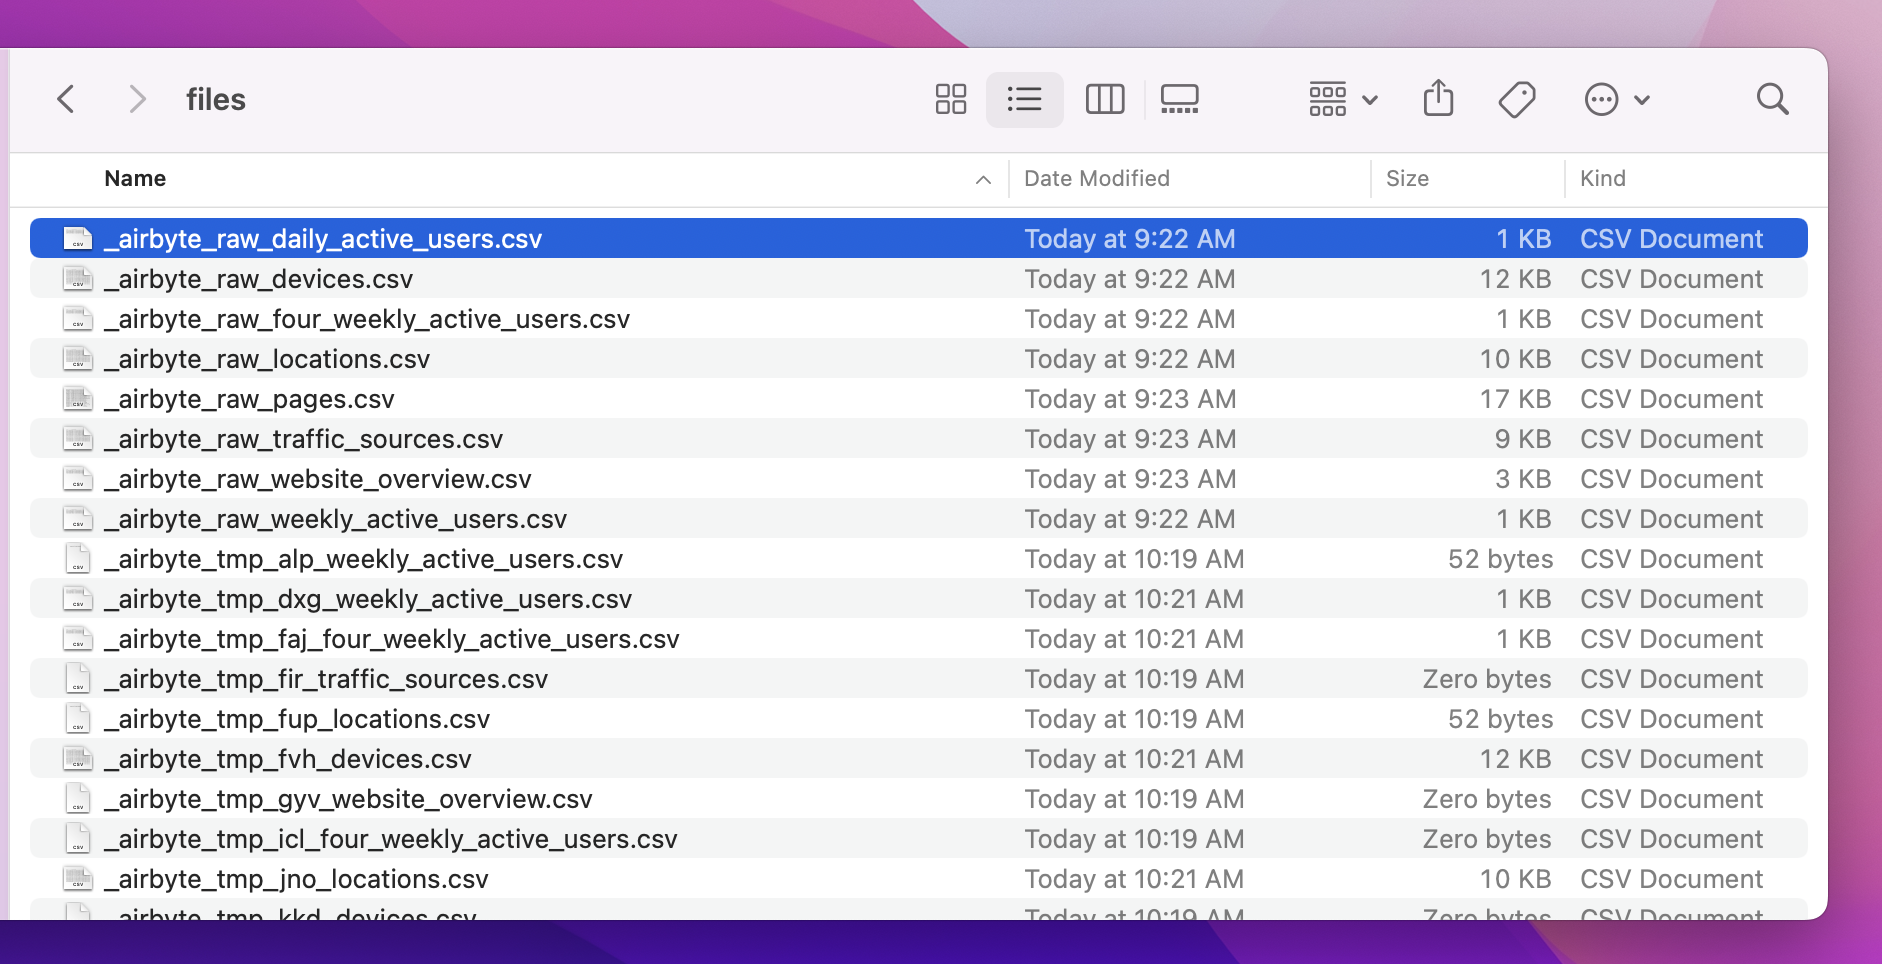The width and height of the screenshot is (1882, 964).
Task: Switch to icon grid view
Action: (951, 99)
